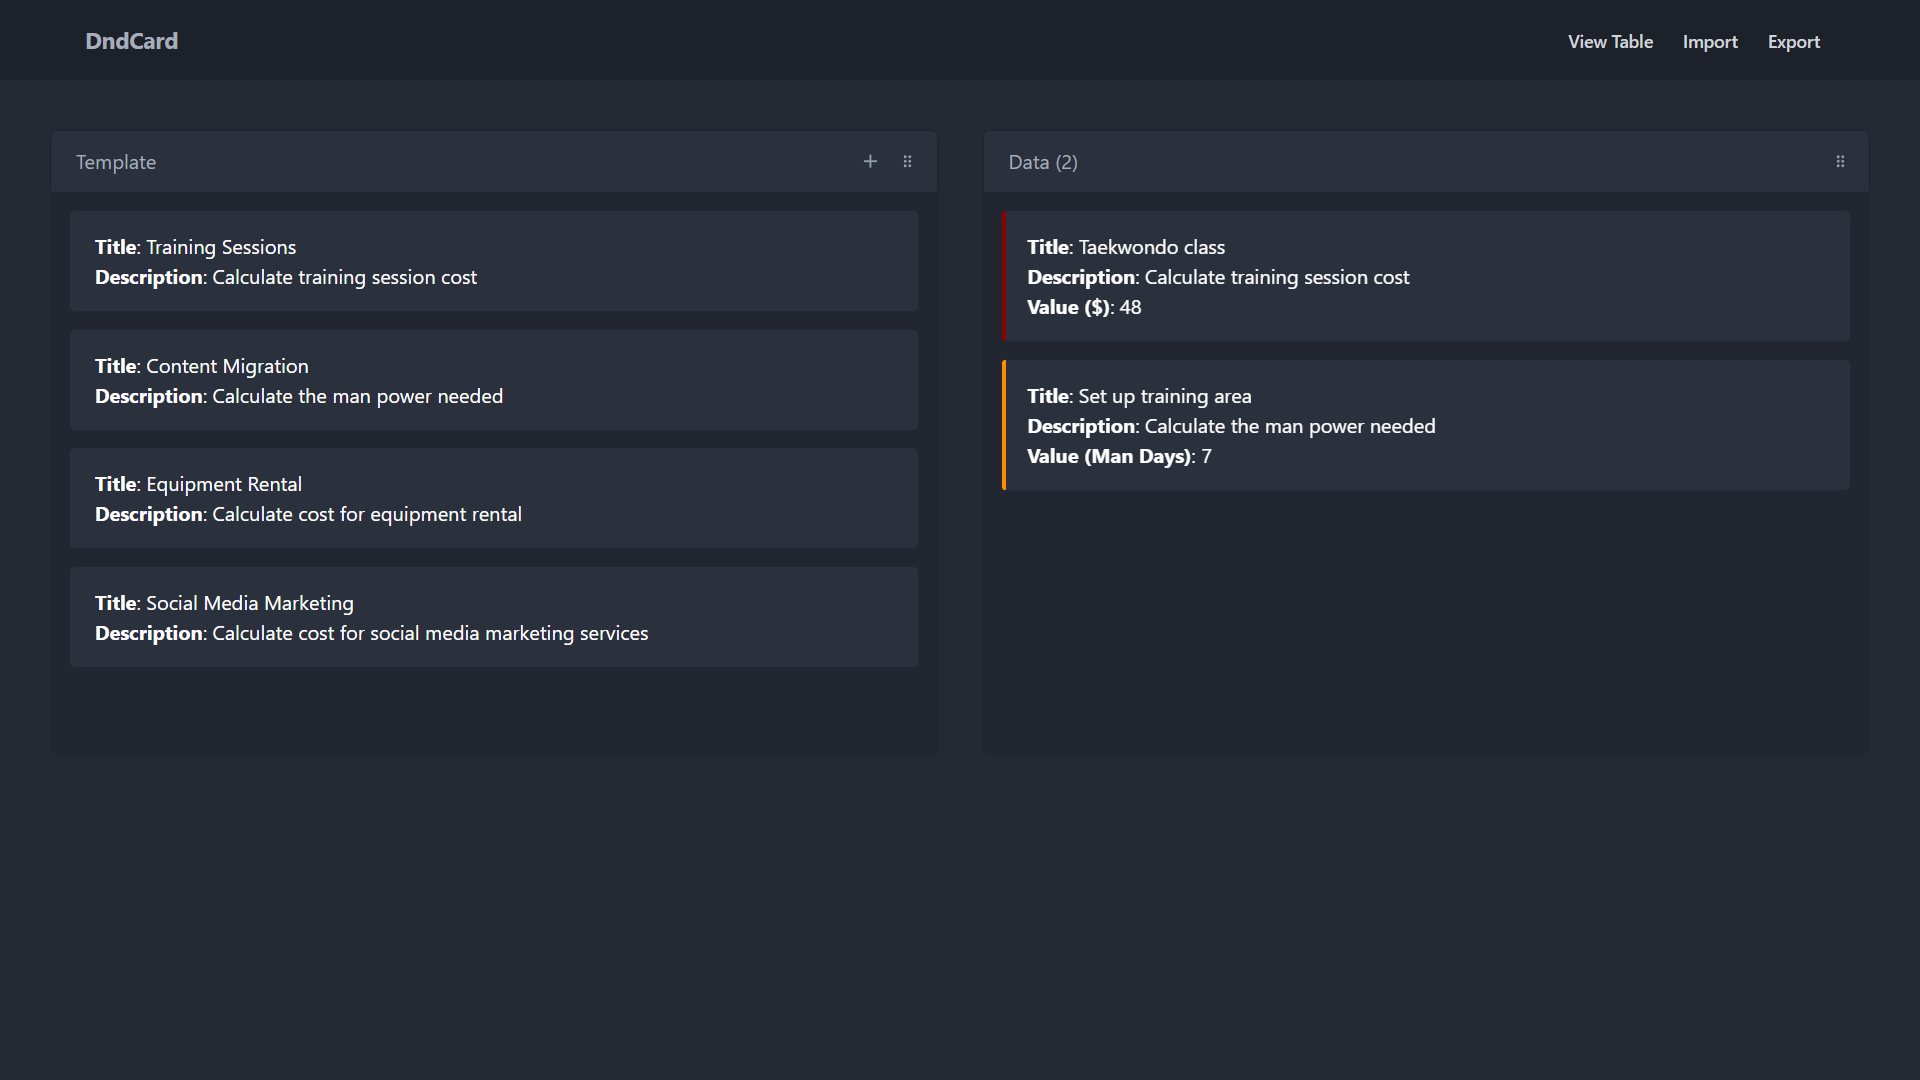Click the Import menu item
This screenshot has height=1080, width=1920.
pos(1710,42)
